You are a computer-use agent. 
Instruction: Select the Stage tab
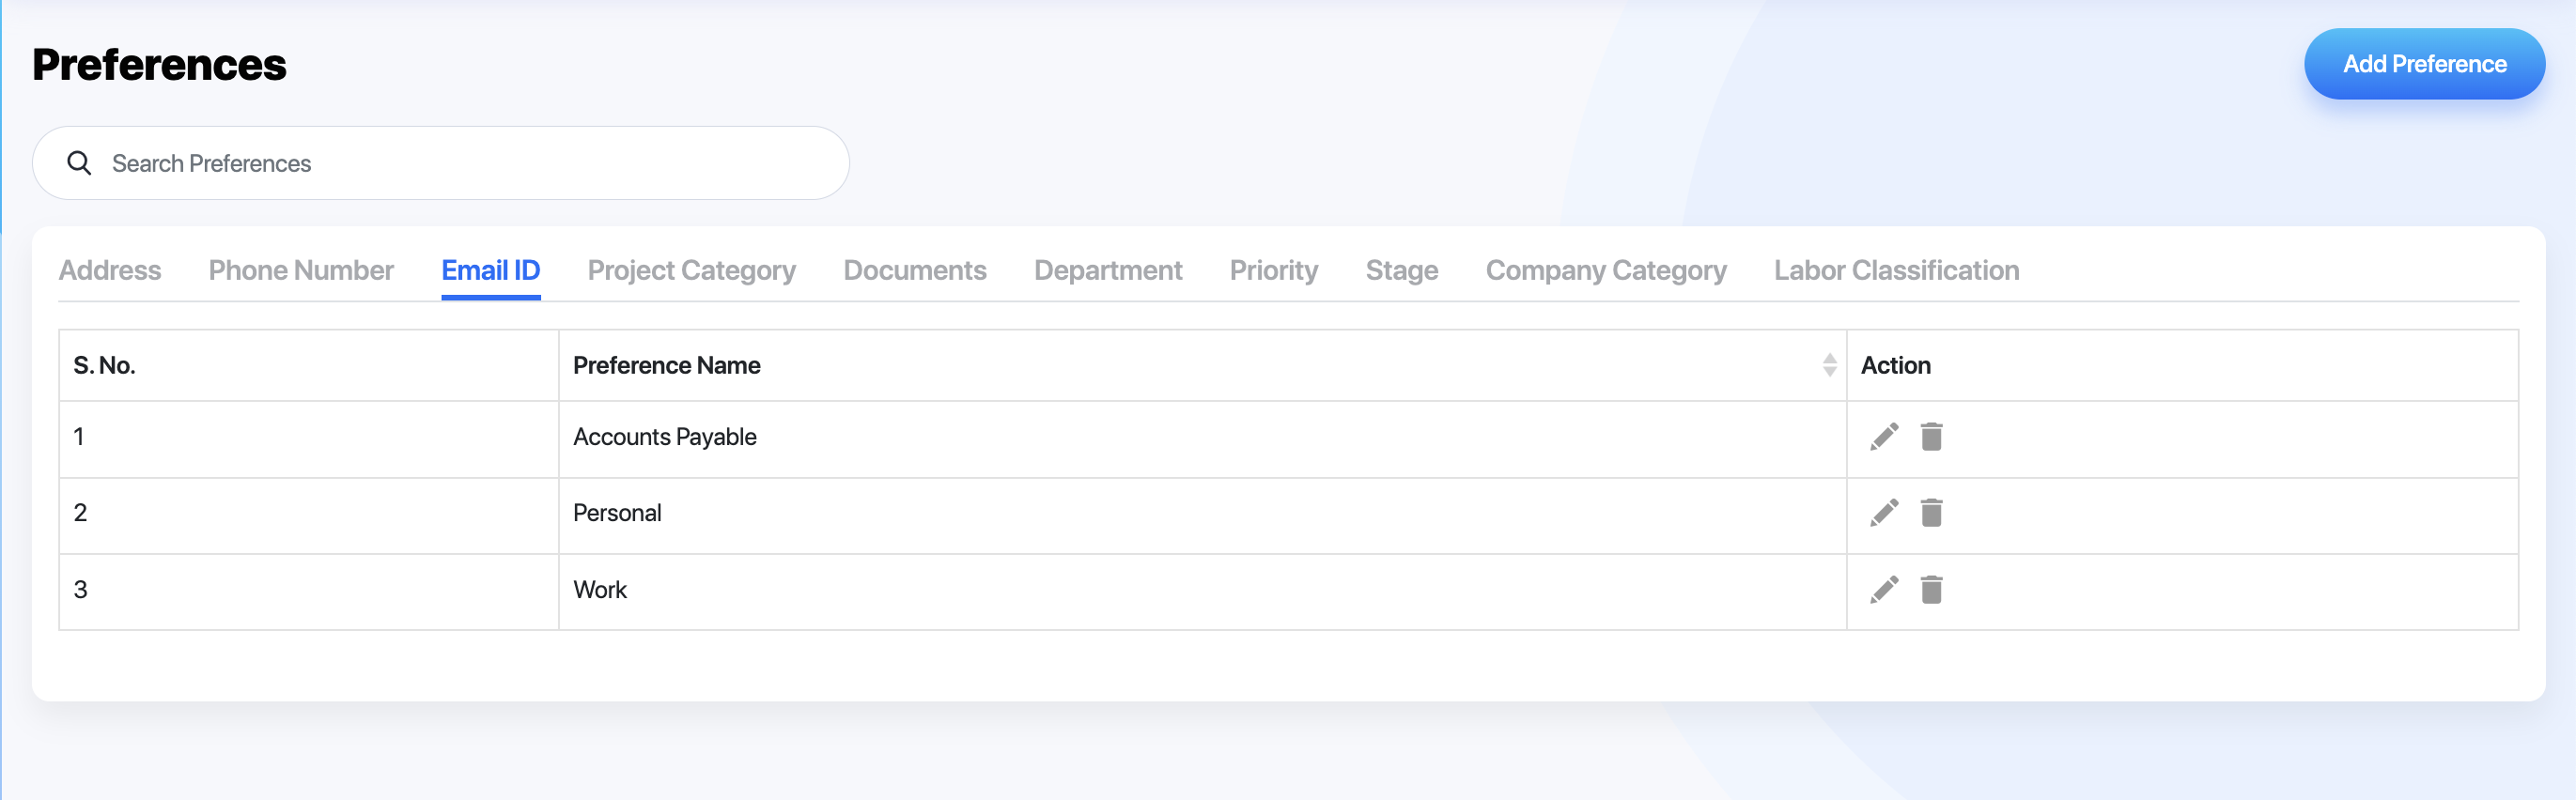pyautogui.click(x=1402, y=270)
